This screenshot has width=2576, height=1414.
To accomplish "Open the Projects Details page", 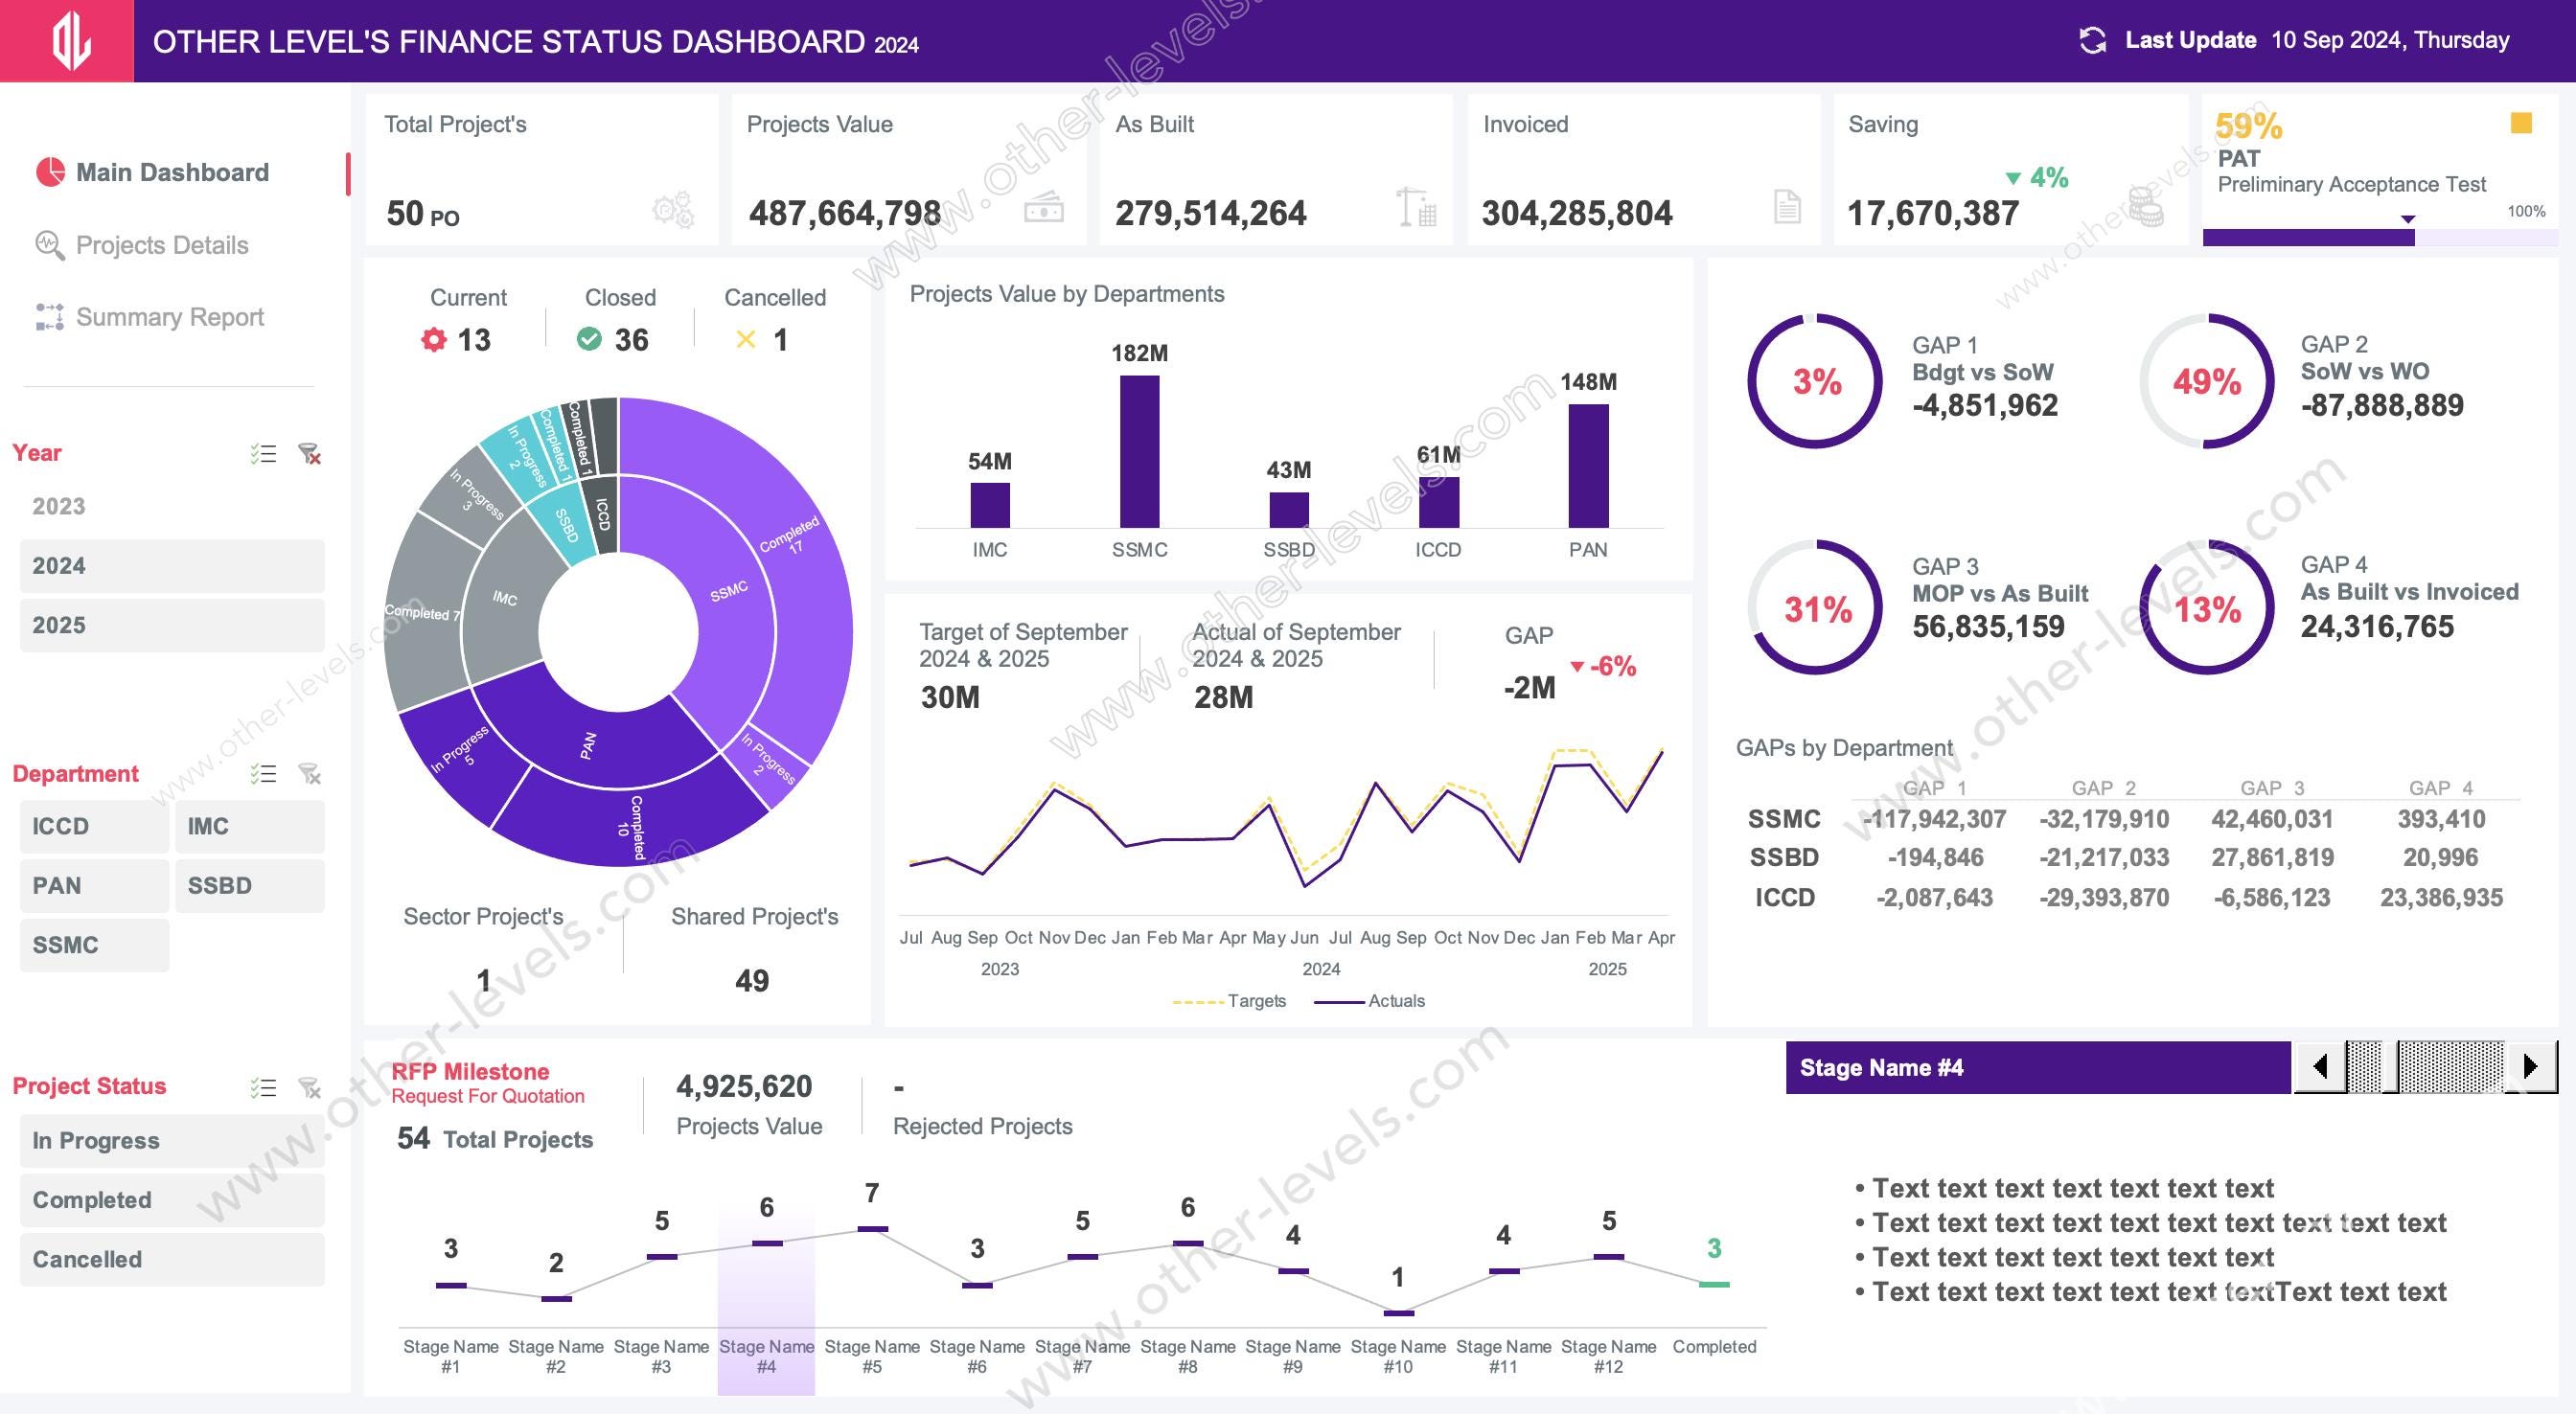I will 162,245.
